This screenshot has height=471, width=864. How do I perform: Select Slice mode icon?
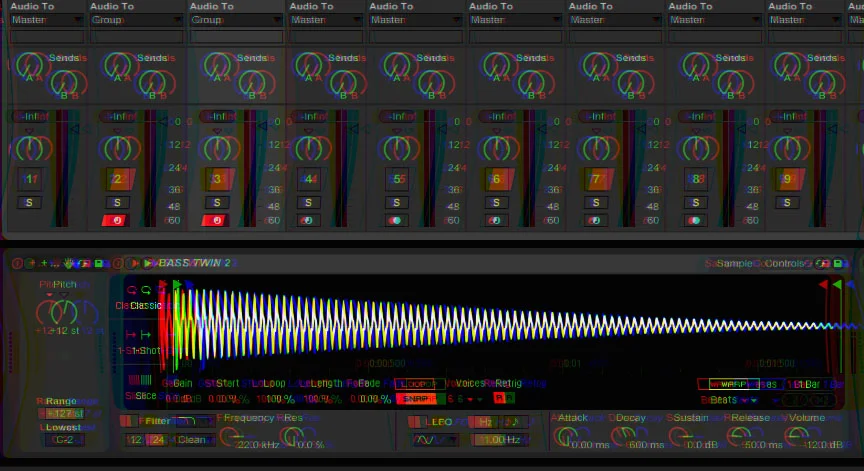145,380
